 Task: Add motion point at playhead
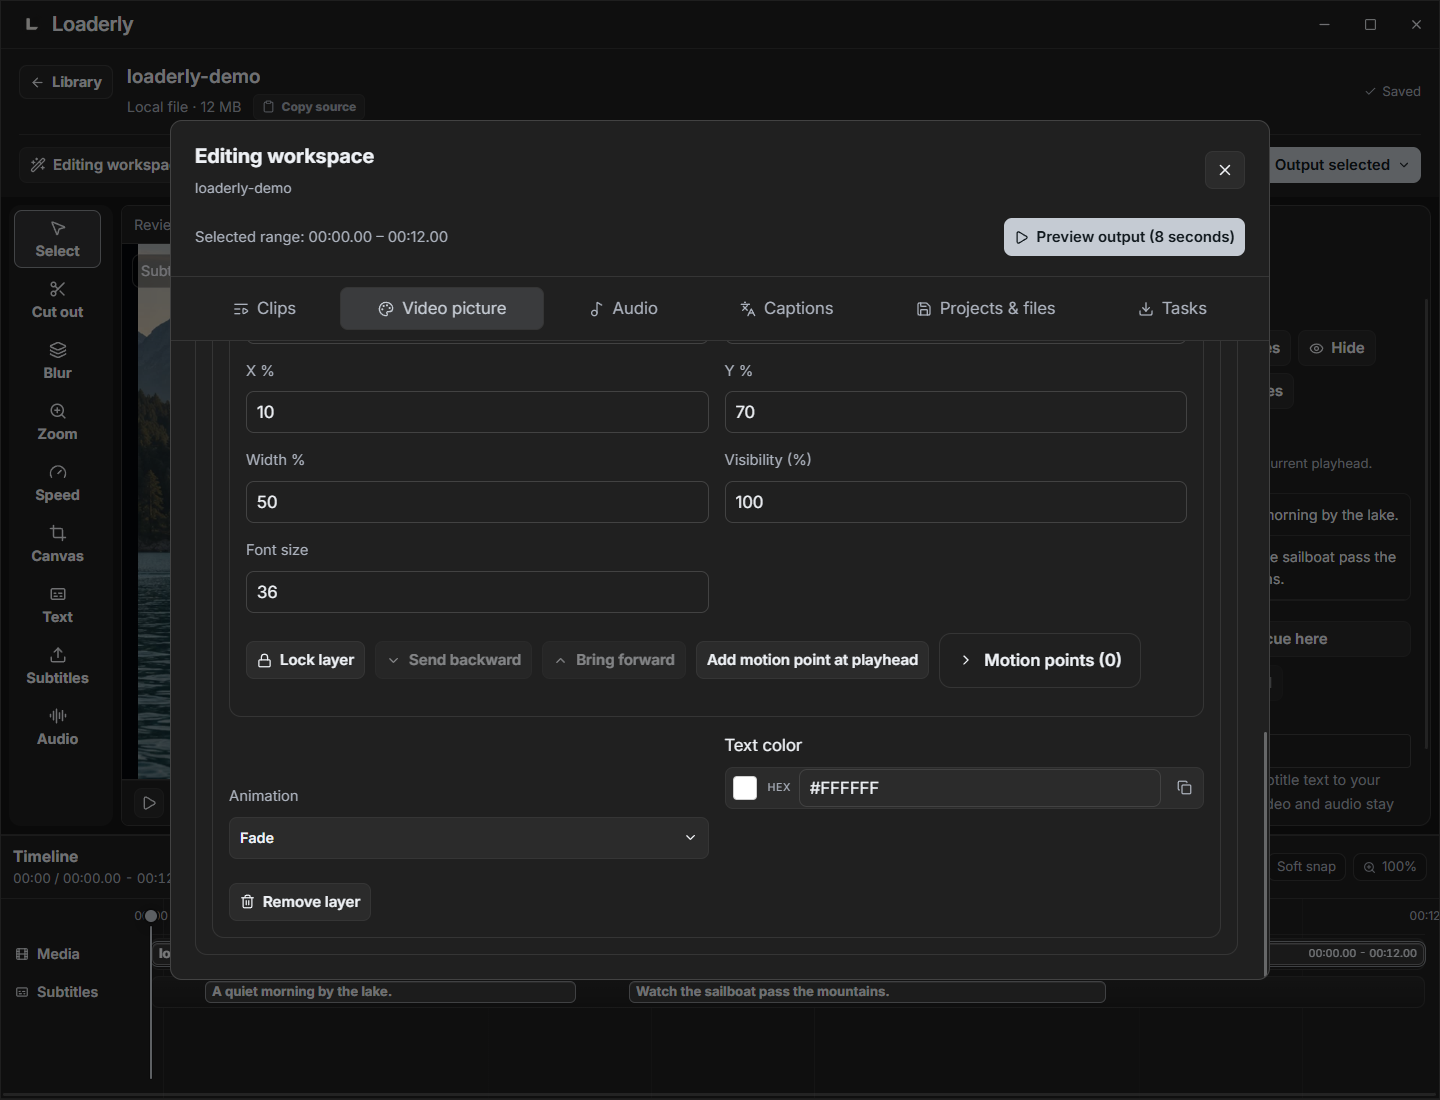[x=812, y=660]
